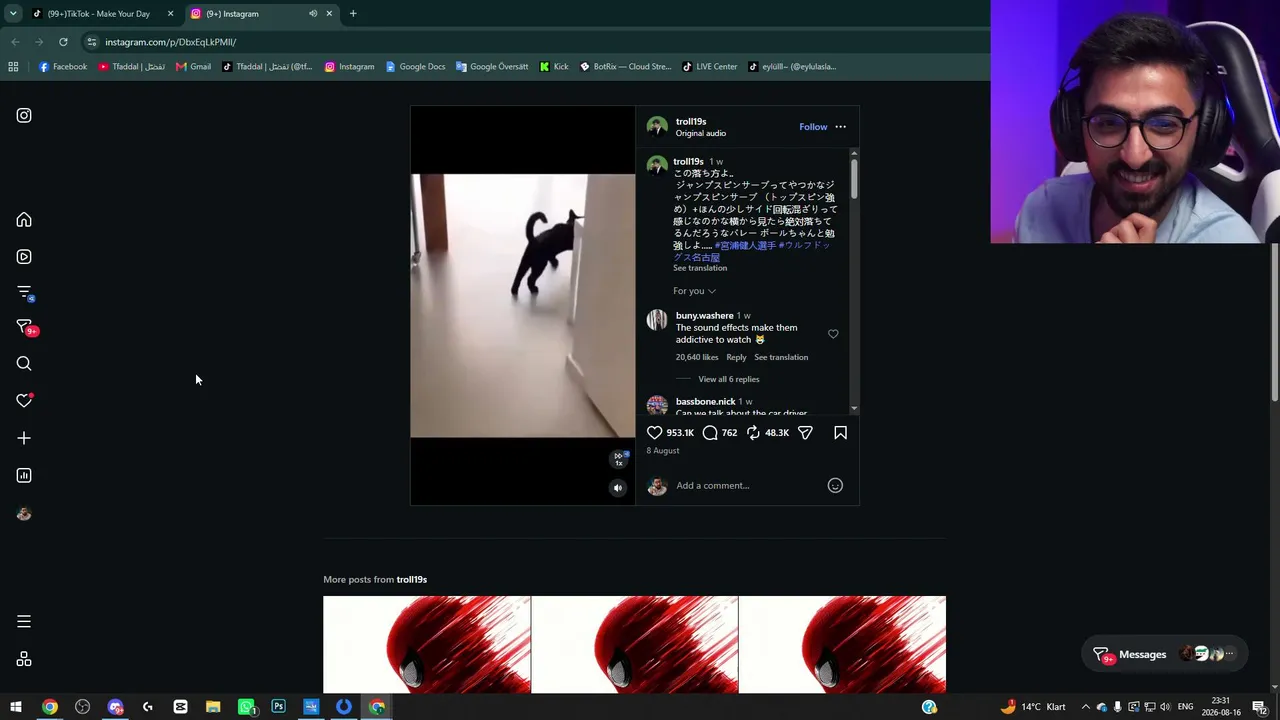Screen dimensions: 1280x720
Task: Open the Messages floating button
Action: (1165, 654)
